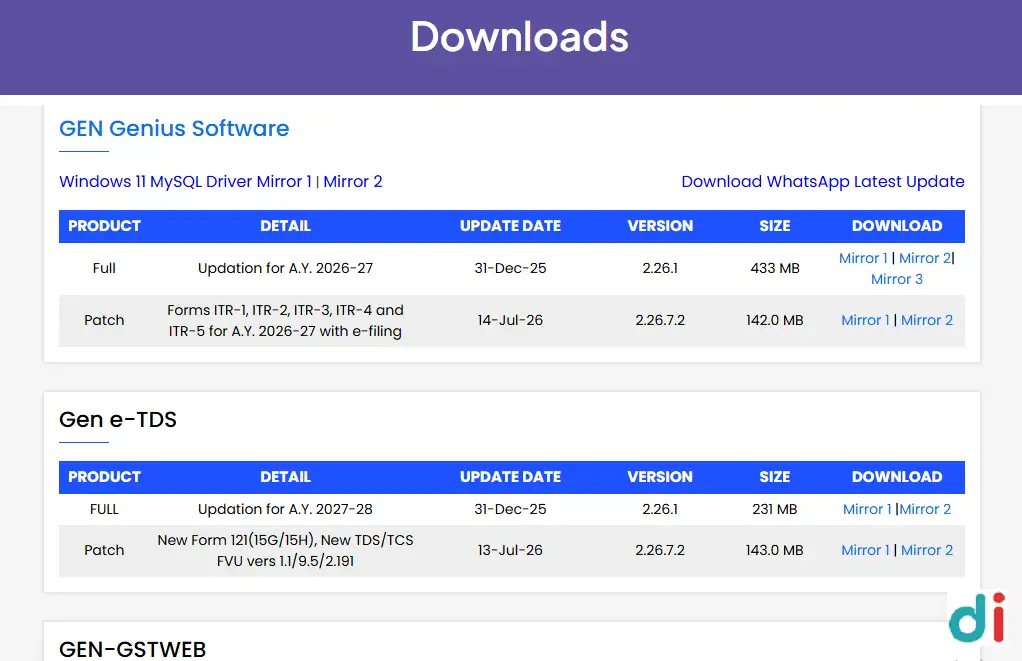The width and height of the screenshot is (1022, 661).
Task: Click 'New Form 121(15G/15H)' patch detail text
Action: pos(285,550)
